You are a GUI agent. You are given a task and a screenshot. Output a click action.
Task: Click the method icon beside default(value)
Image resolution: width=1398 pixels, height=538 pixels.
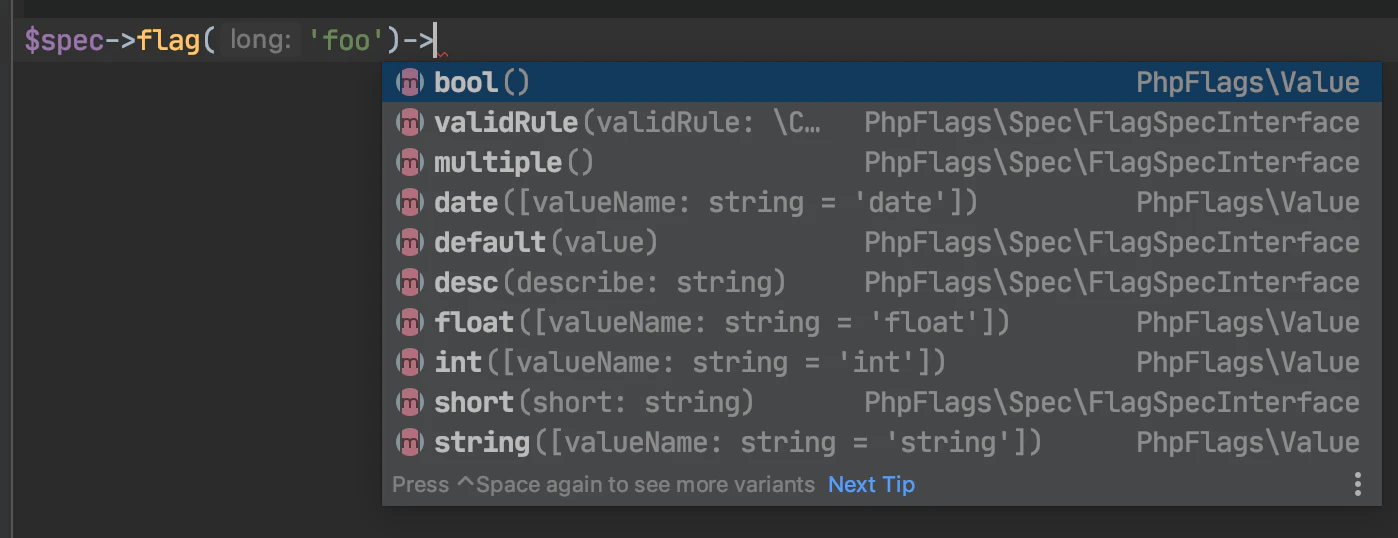[410, 242]
